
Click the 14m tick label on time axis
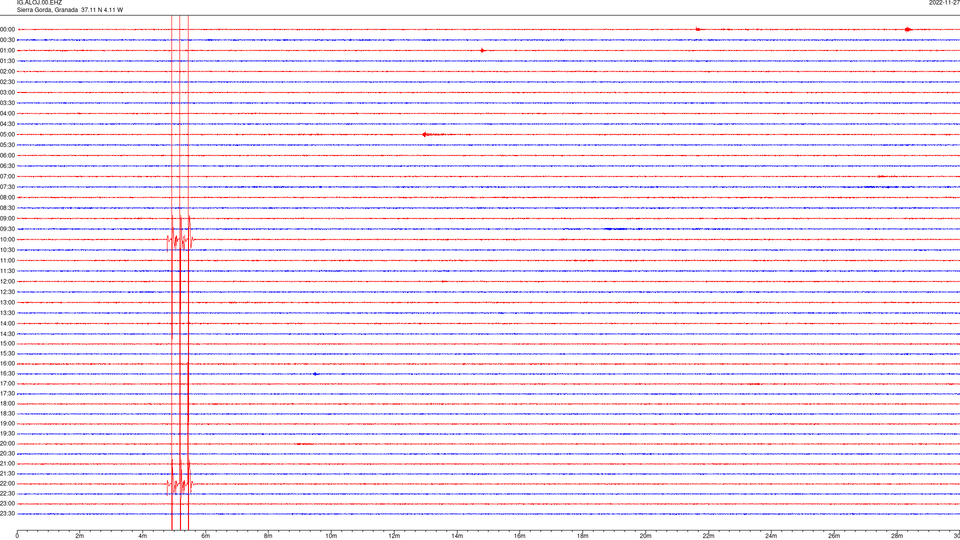457,536
